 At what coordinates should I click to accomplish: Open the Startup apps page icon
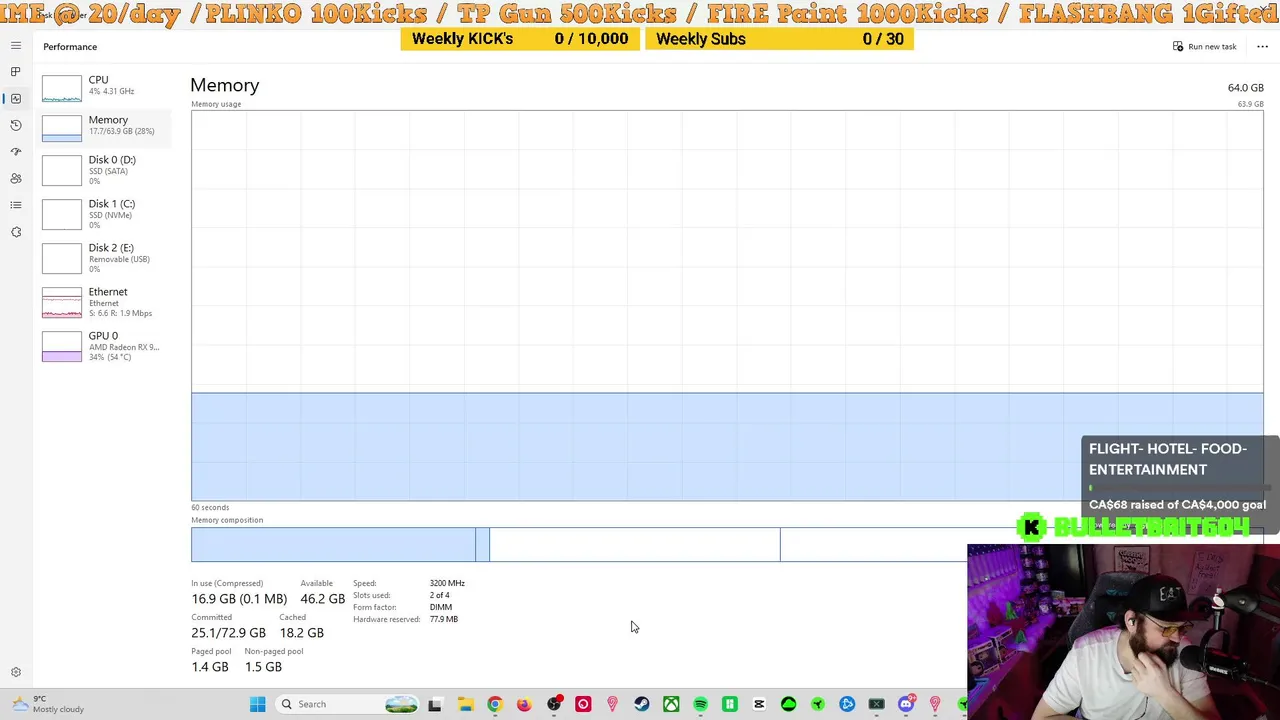(x=16, y=152)
